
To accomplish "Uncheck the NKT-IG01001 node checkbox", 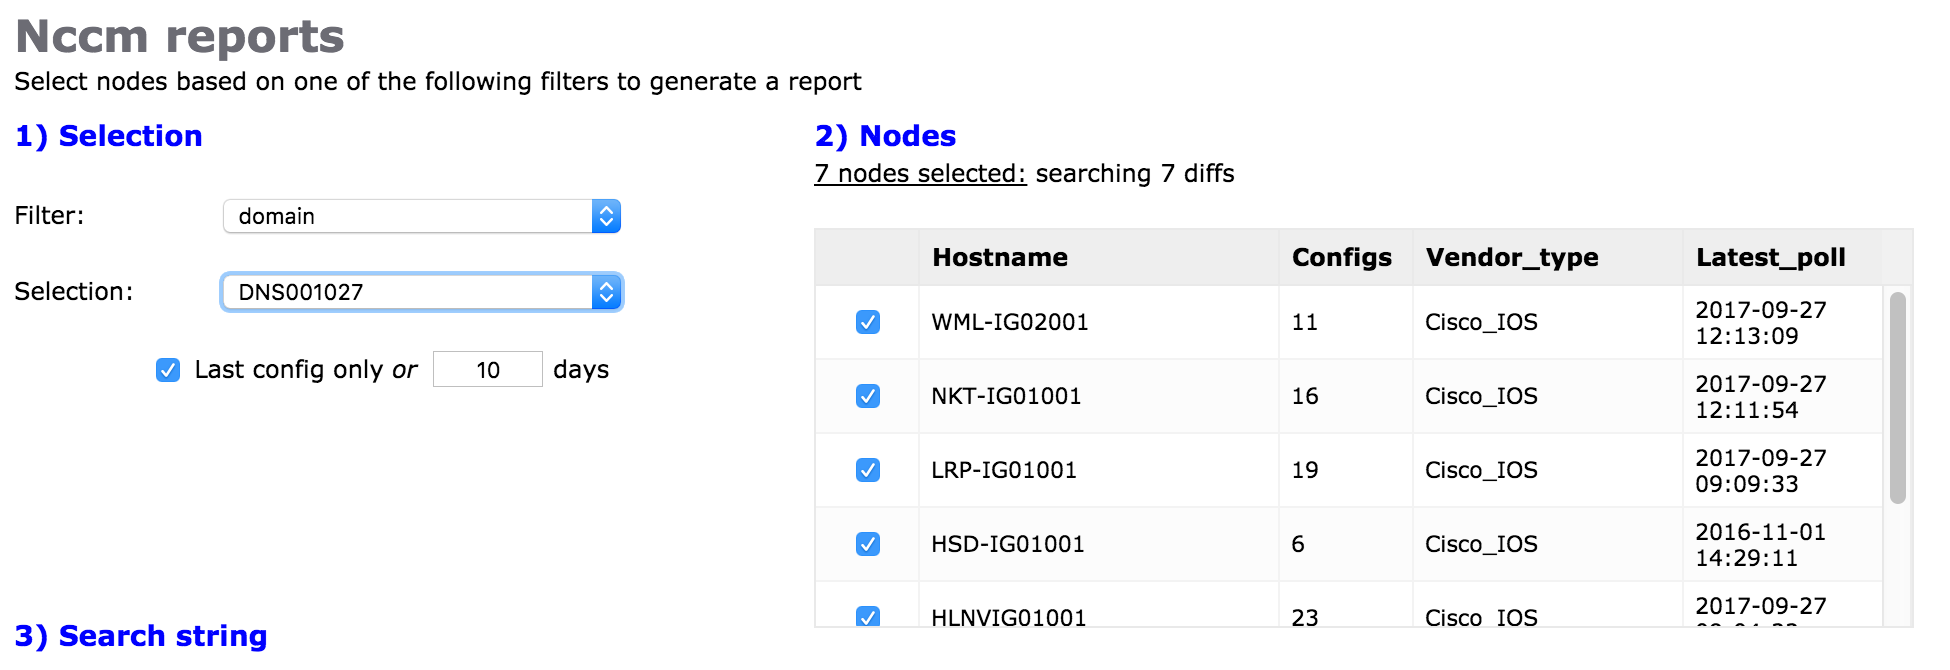I will pyautogui.click(x=867, y=396).
